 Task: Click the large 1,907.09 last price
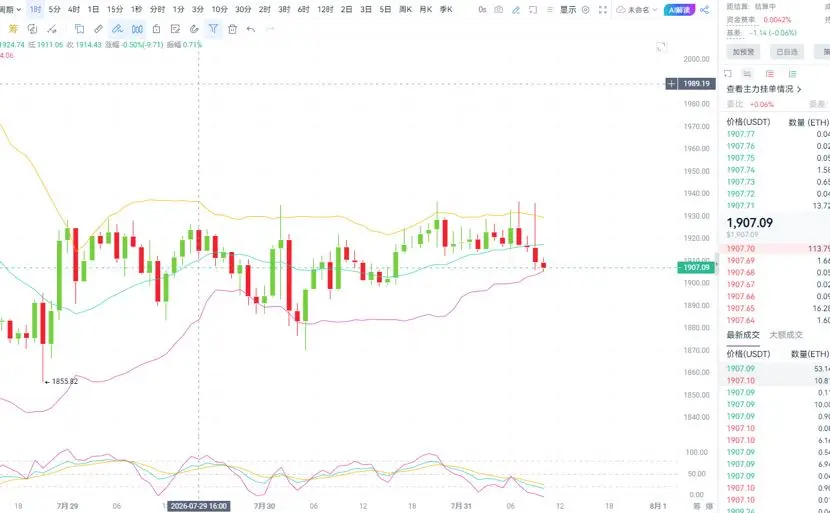[x=750, y=223]
